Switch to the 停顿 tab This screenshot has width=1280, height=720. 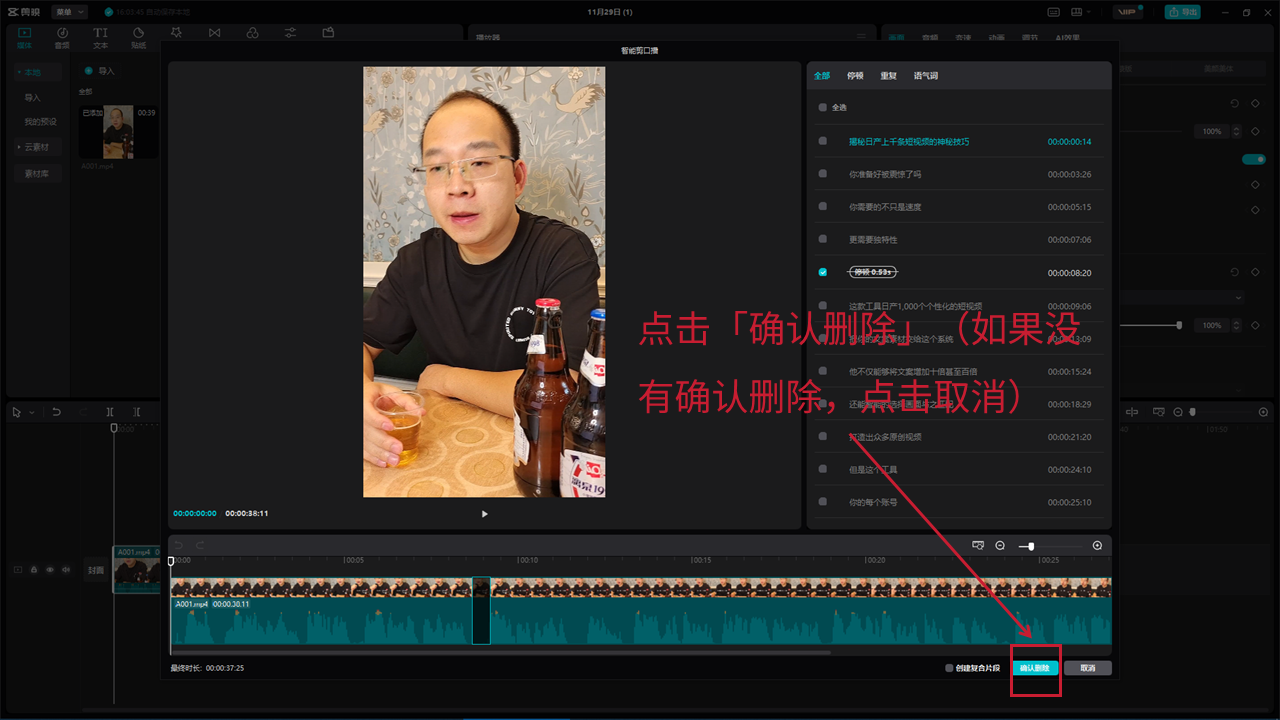click(855, 76)
